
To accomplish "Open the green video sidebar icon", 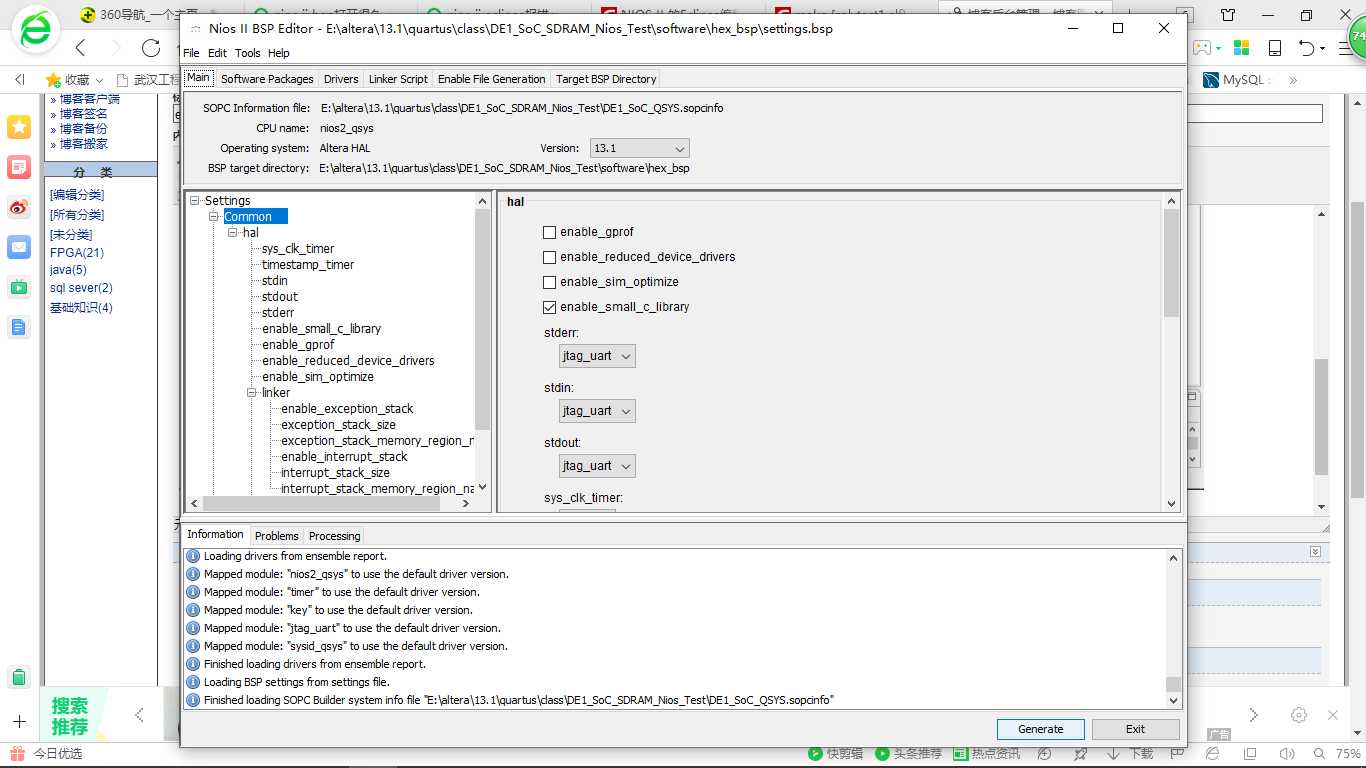I will pos(19,287).
